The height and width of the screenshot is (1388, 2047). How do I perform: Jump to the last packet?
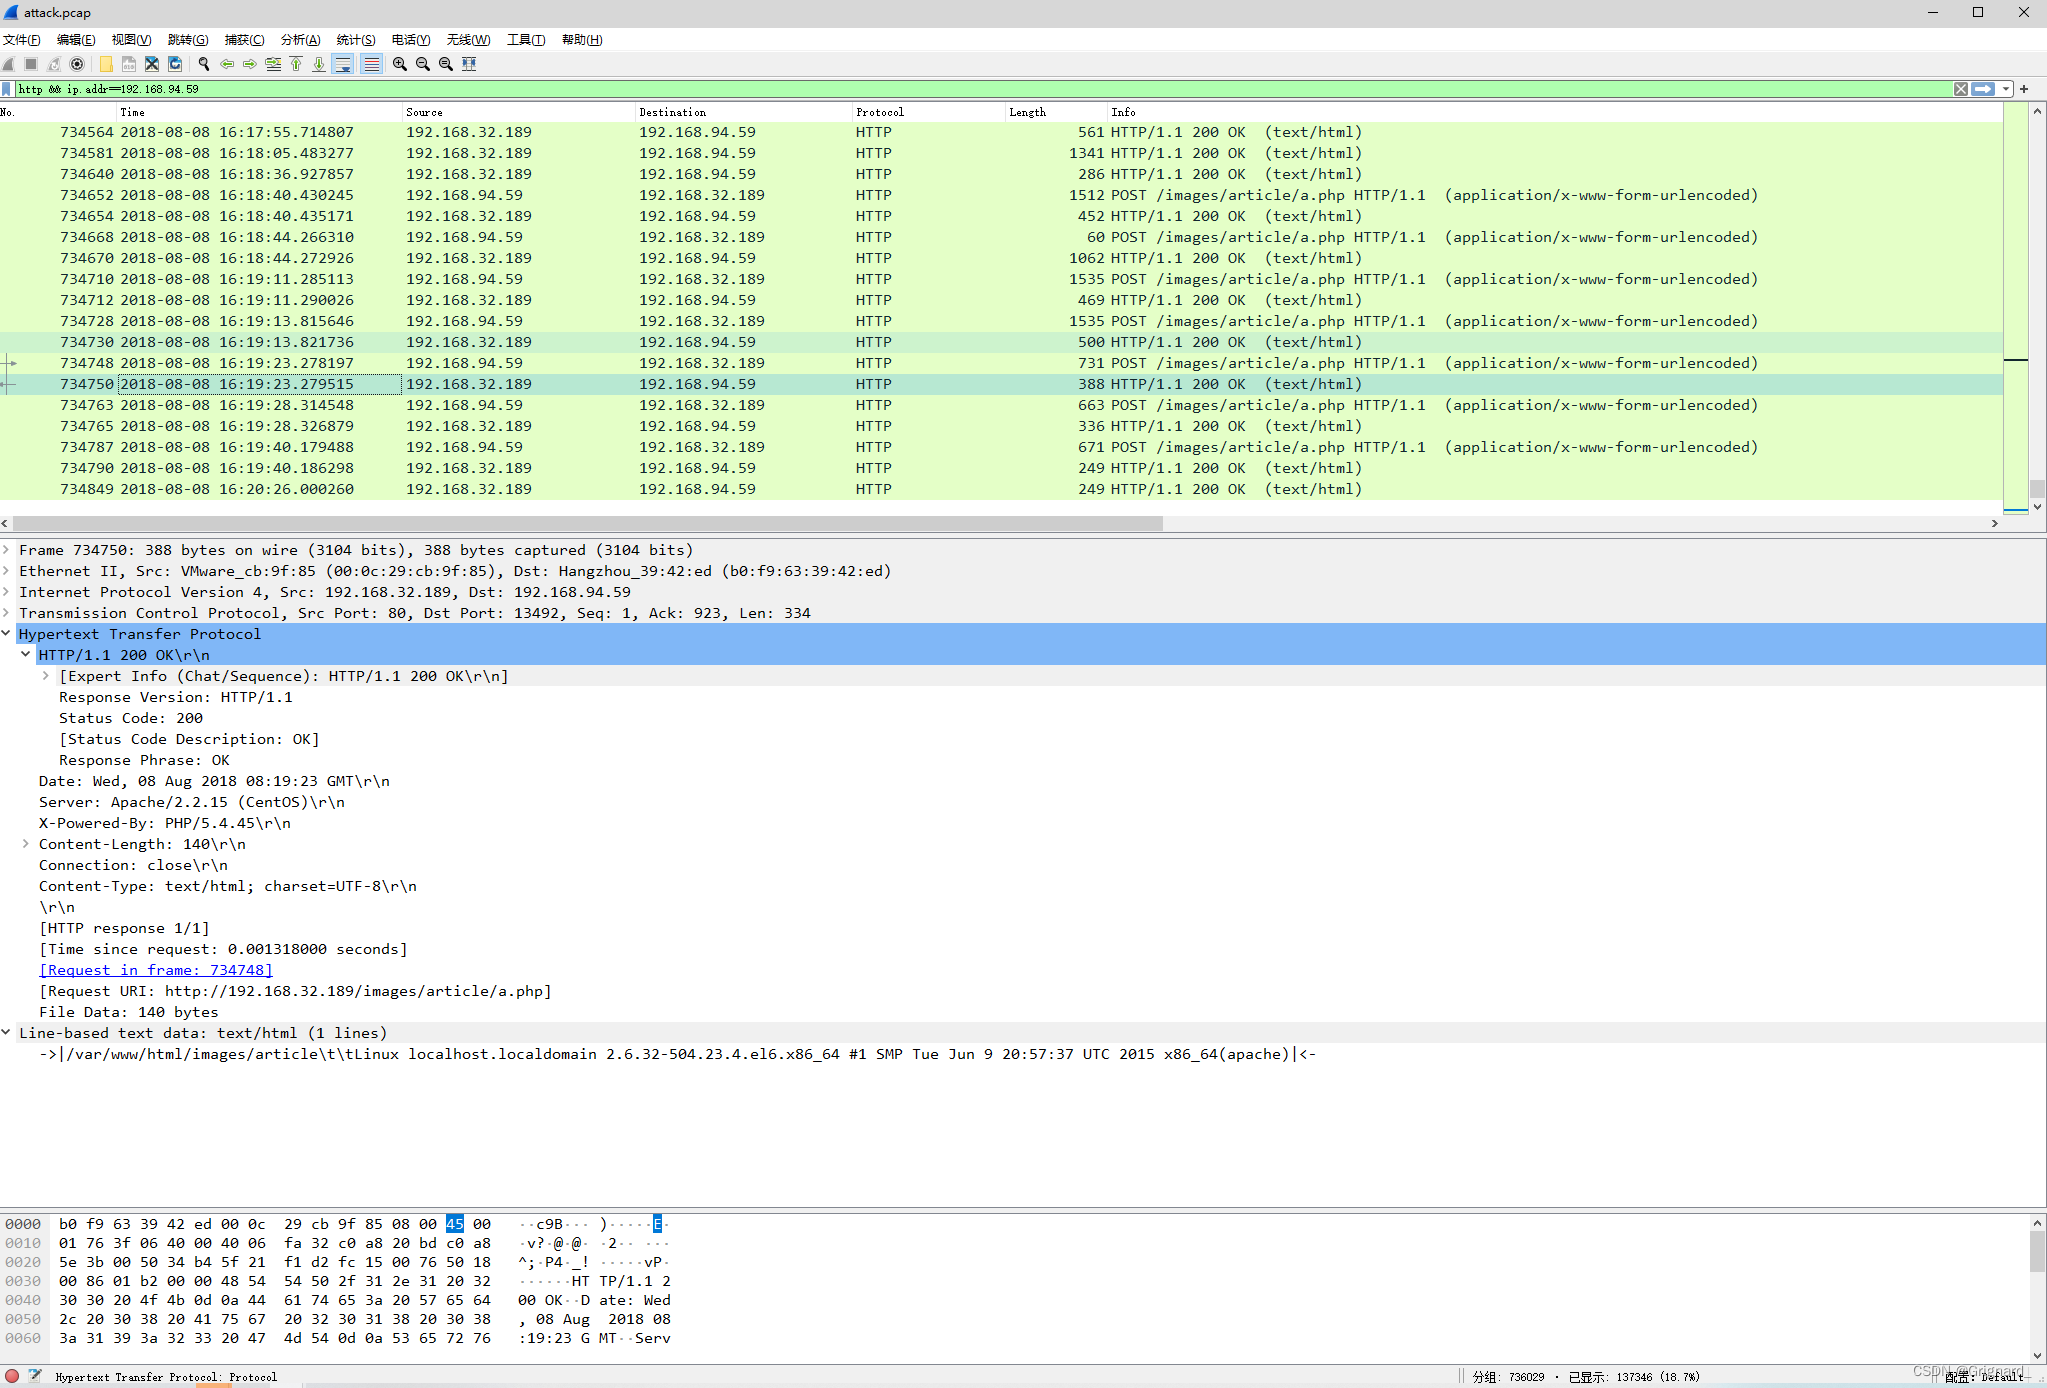tap(319, 64)
